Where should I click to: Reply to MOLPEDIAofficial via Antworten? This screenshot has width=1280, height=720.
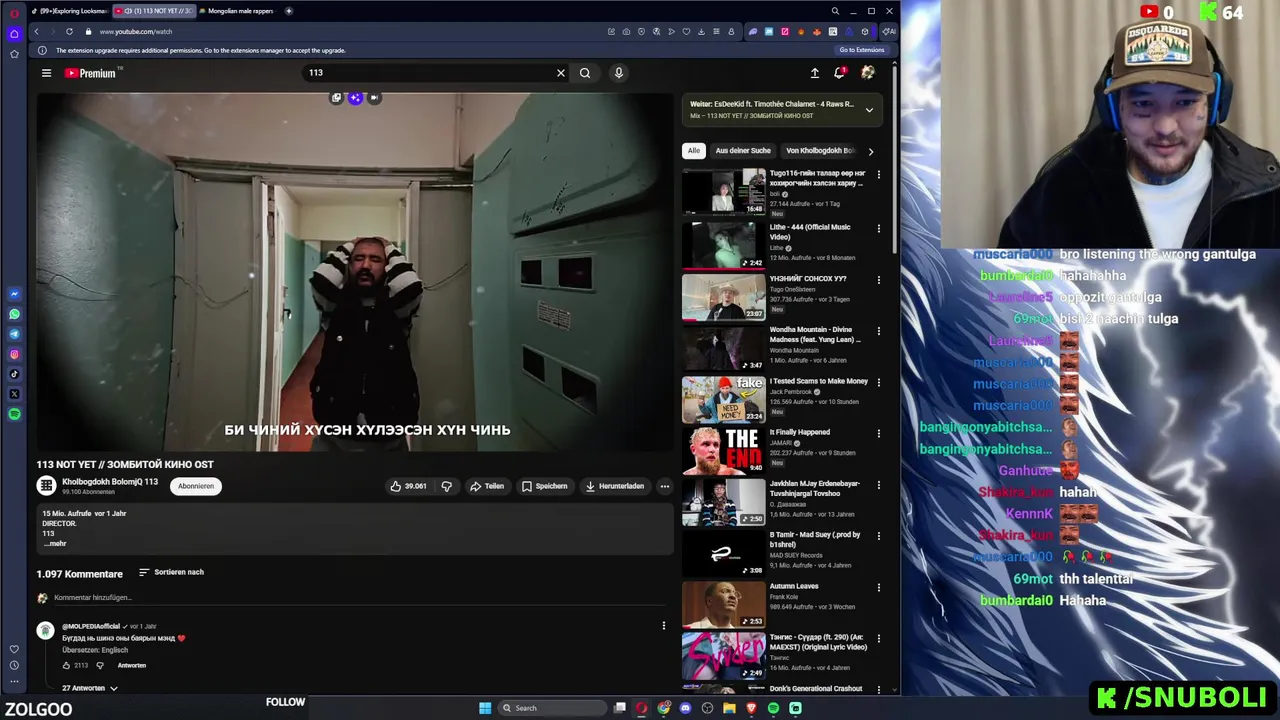click(132, 665)
